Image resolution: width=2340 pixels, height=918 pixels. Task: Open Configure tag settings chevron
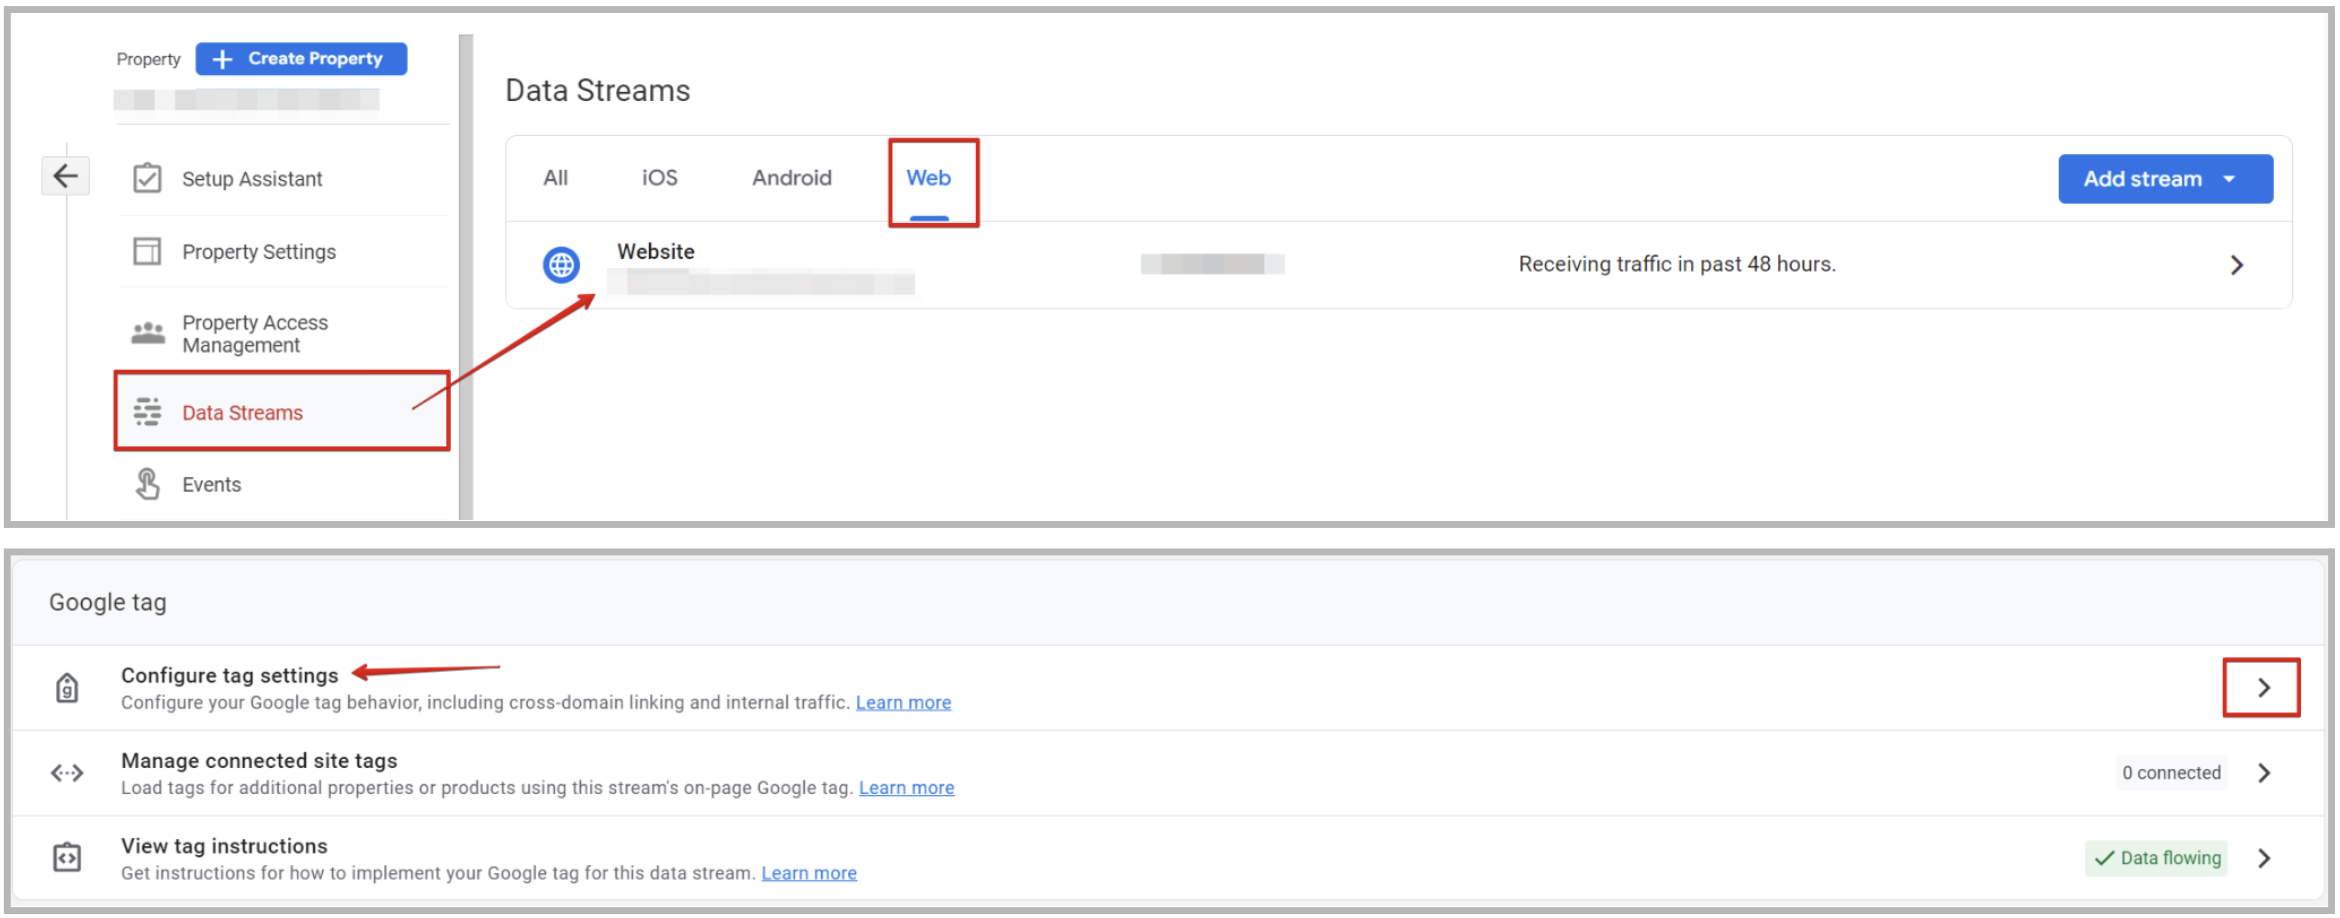click(2264, 688)
